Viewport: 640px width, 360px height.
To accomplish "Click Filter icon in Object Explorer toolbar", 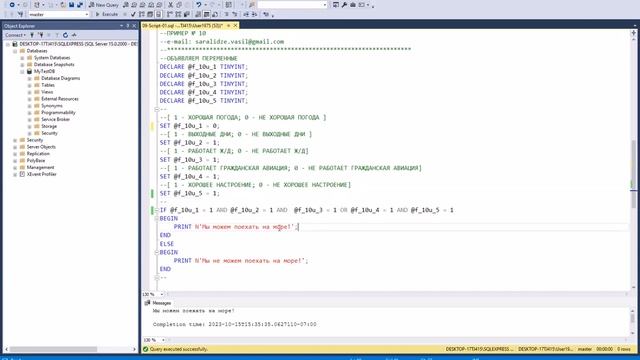I will (x=57, y=35).
